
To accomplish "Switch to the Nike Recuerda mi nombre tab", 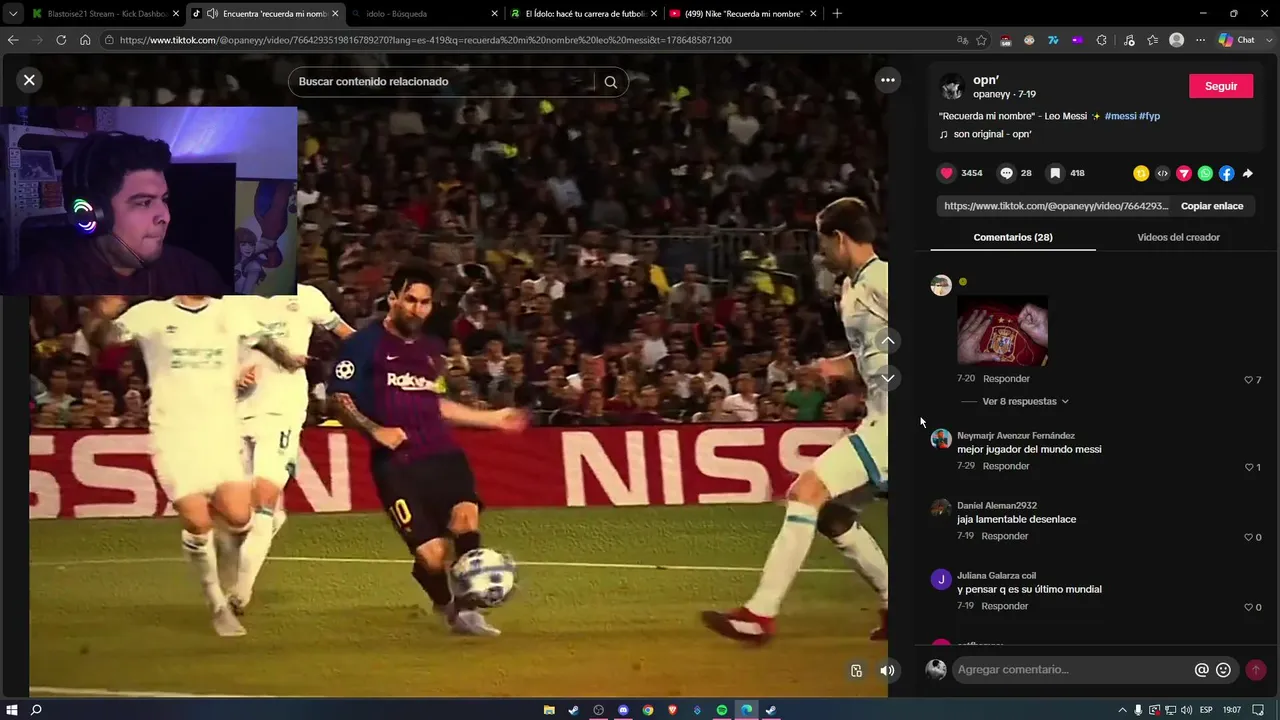I will 743,14.
